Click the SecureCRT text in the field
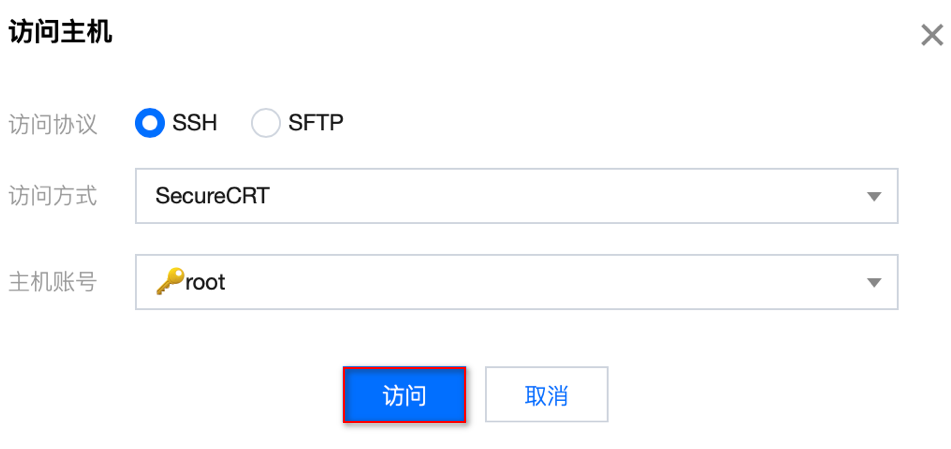 click(212, 196)
